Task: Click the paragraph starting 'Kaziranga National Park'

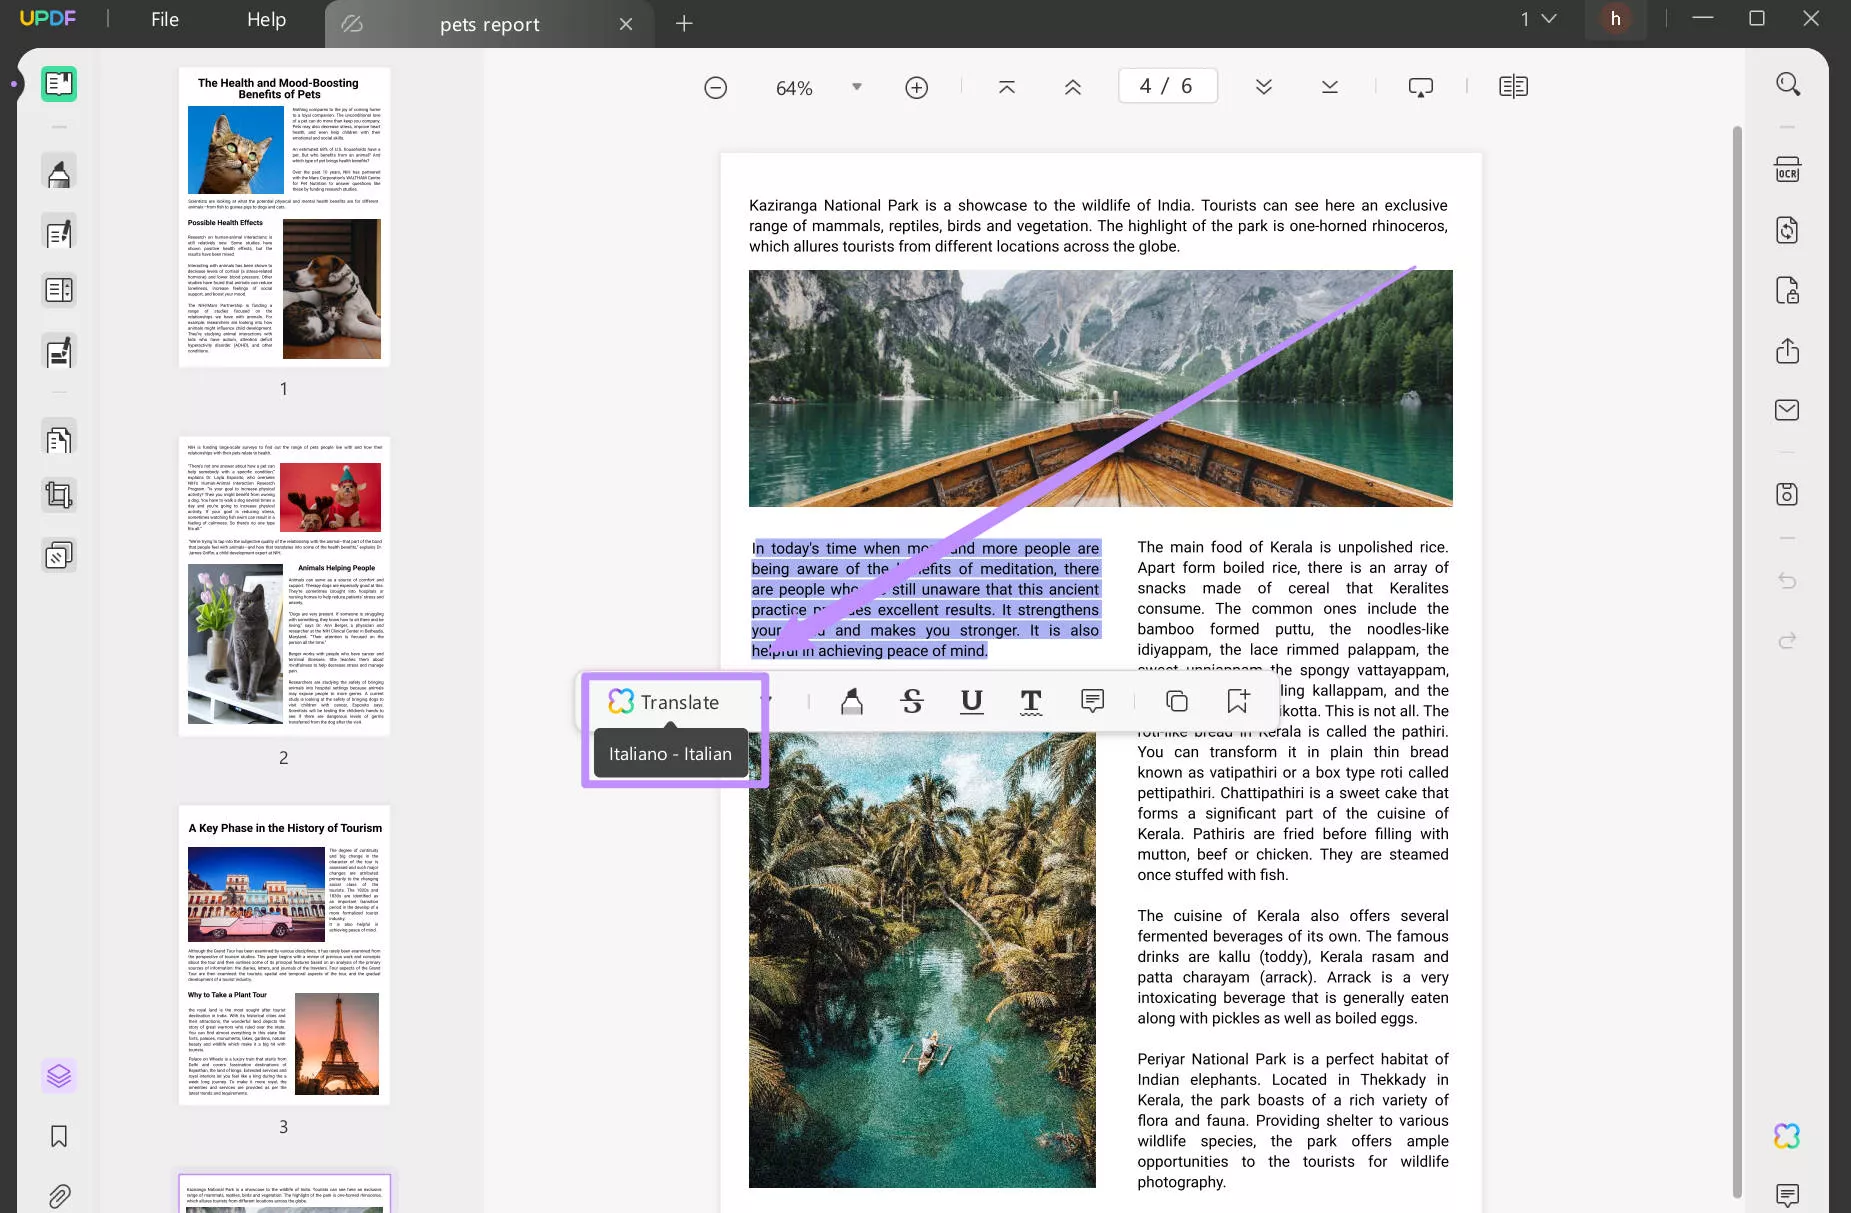Action: click(x=1098, y=226)
